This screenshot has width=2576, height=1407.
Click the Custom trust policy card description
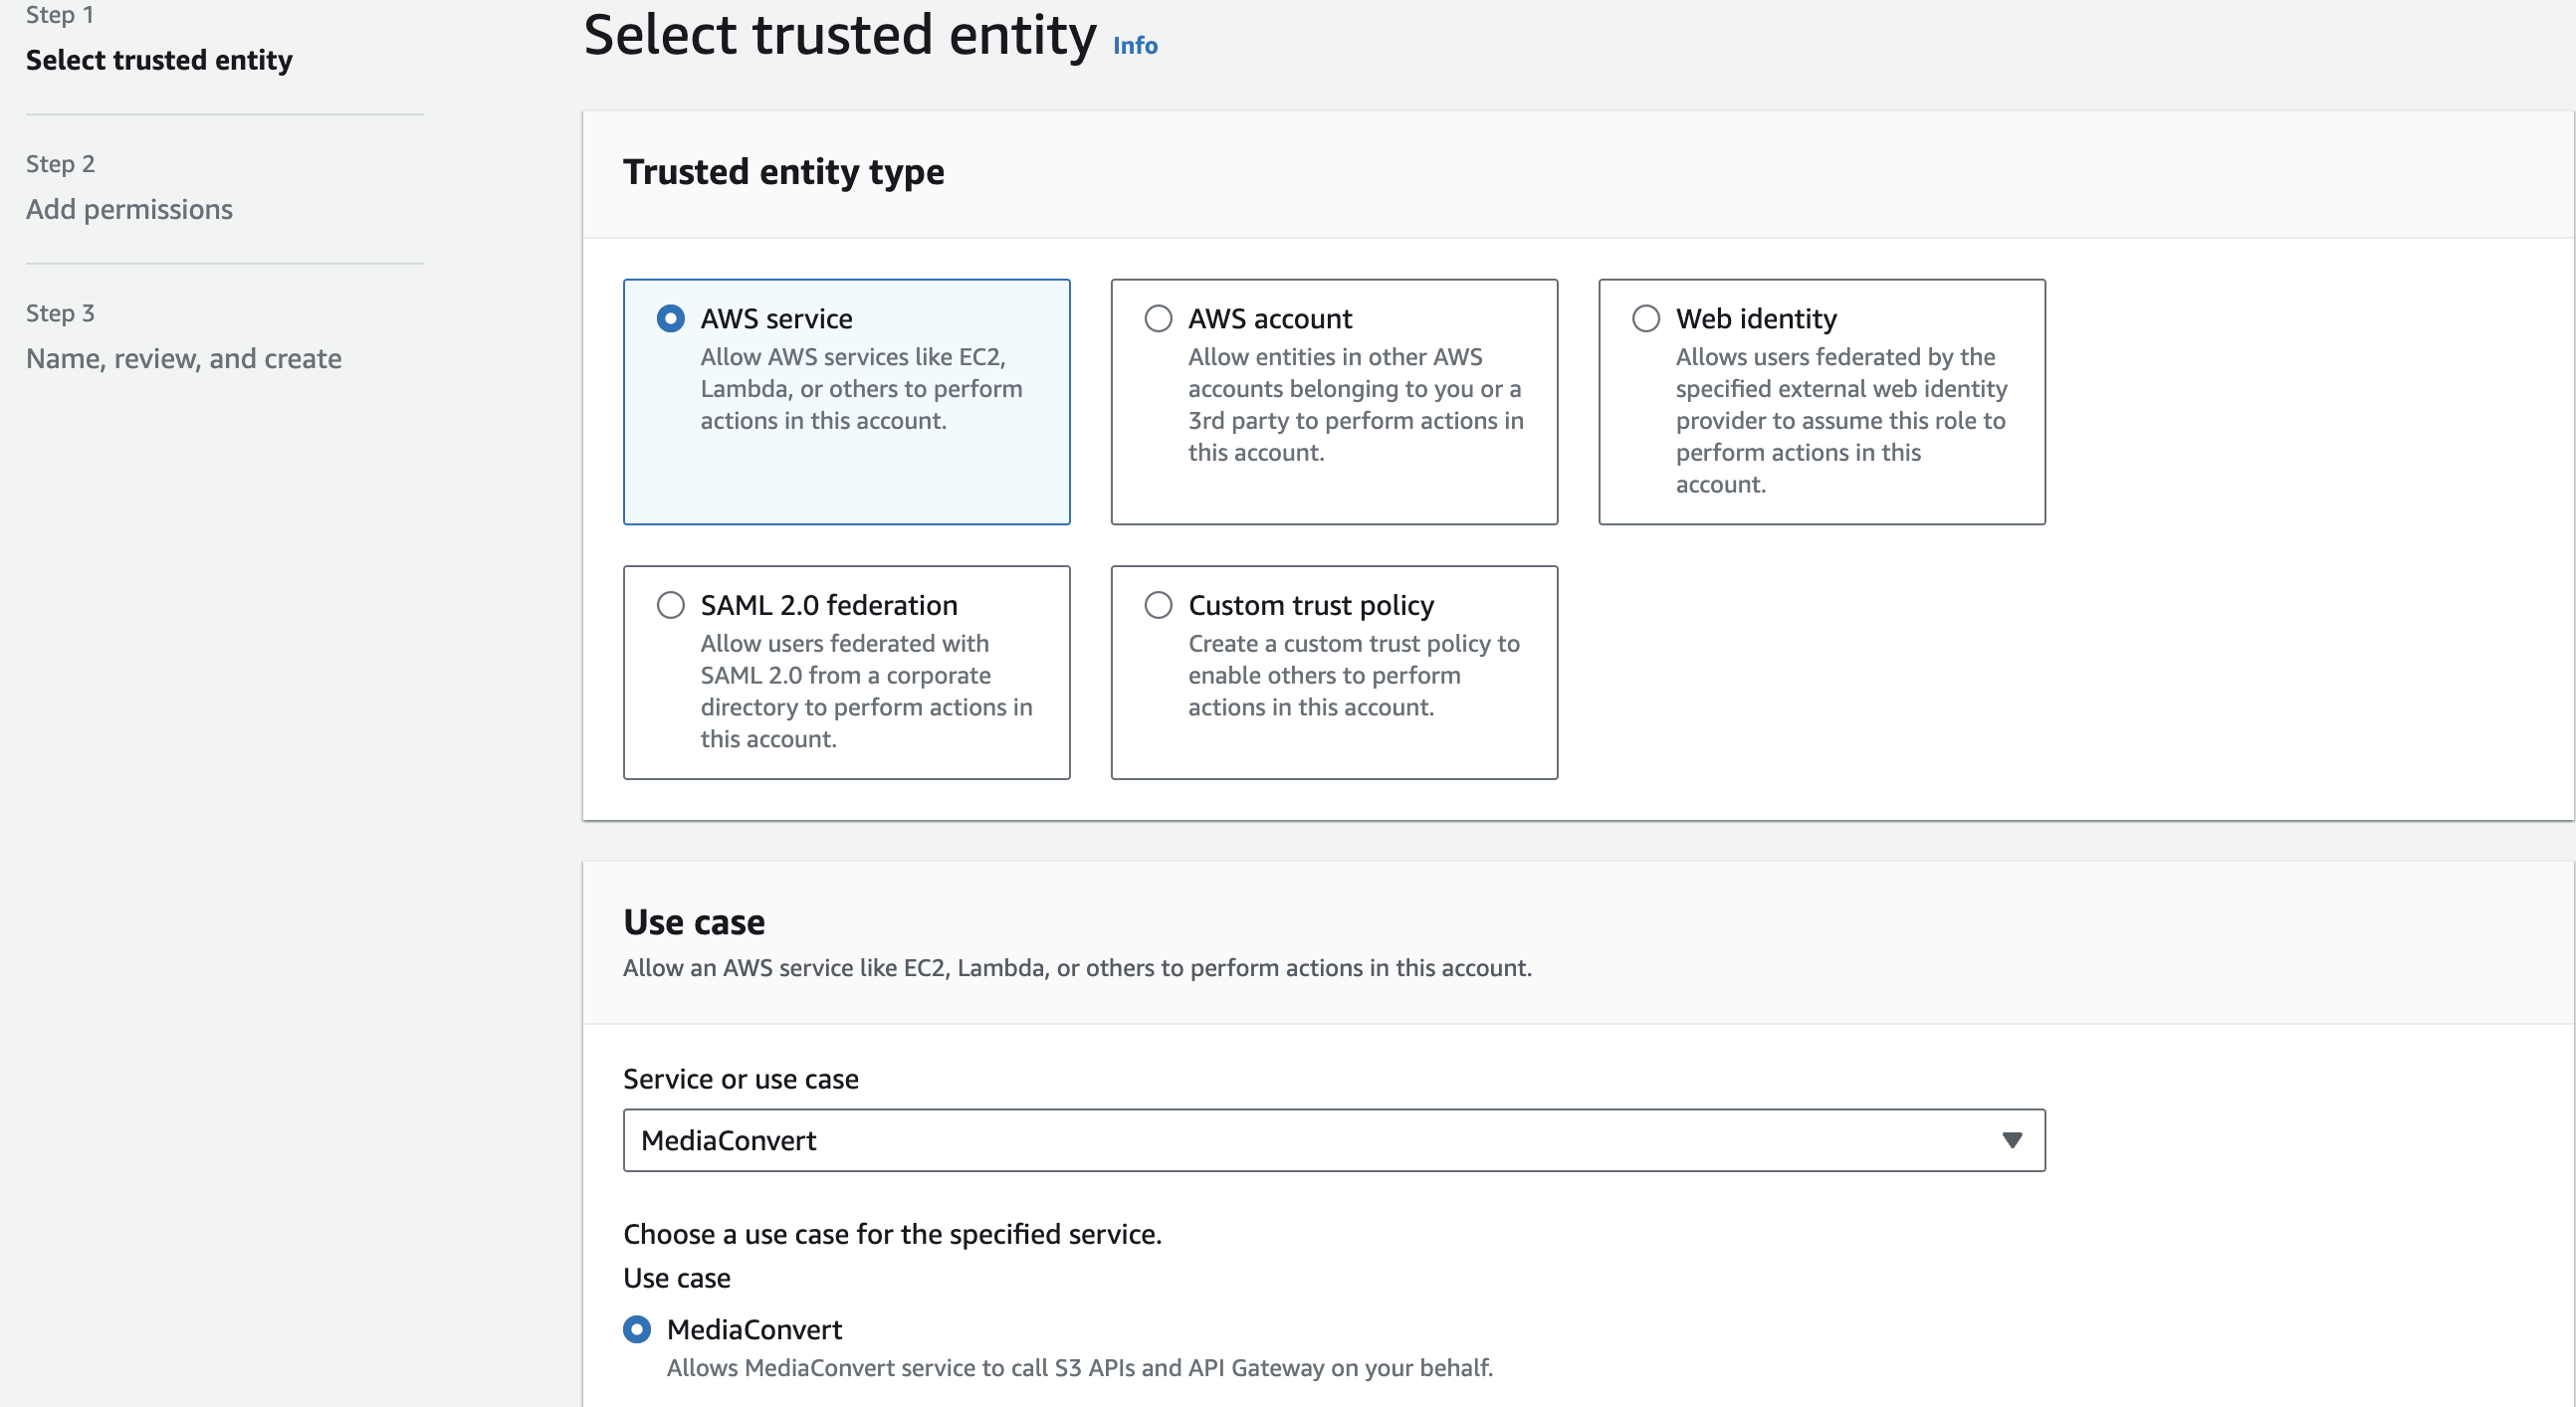[x=1353, y=675]
